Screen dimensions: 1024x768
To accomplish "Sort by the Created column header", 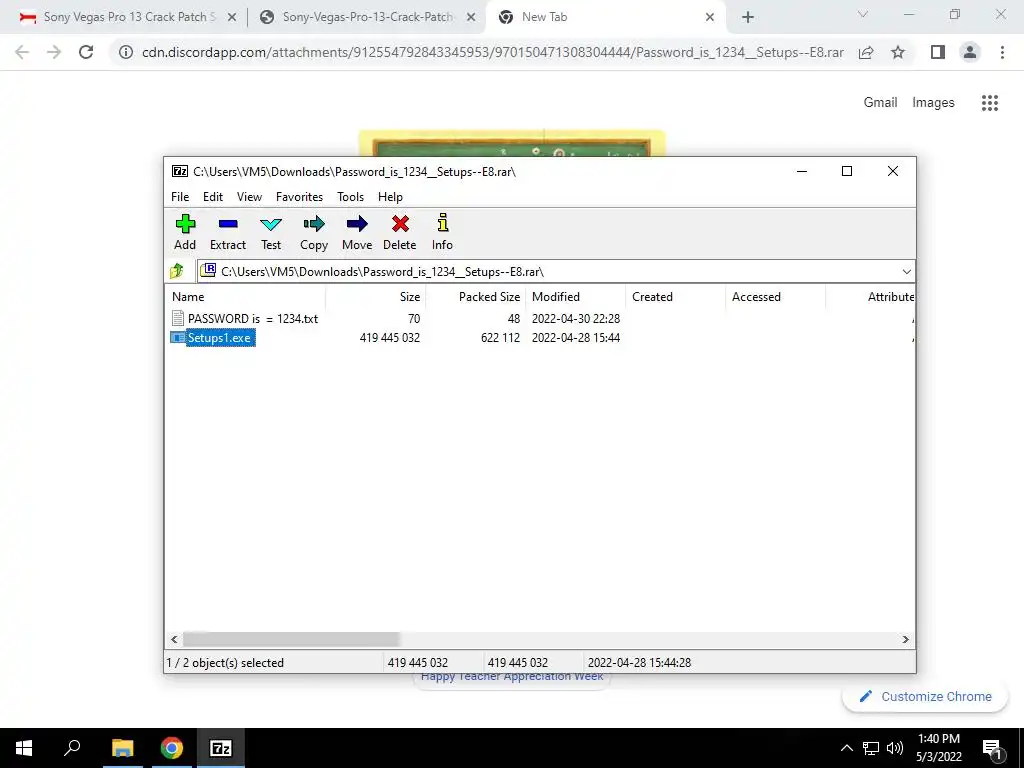I will click(675, 296).
